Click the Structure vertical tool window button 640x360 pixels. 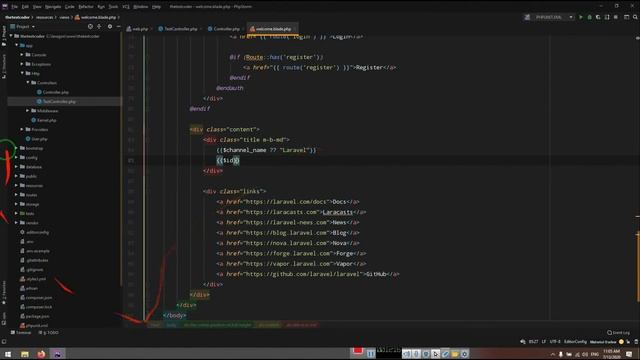4,66
